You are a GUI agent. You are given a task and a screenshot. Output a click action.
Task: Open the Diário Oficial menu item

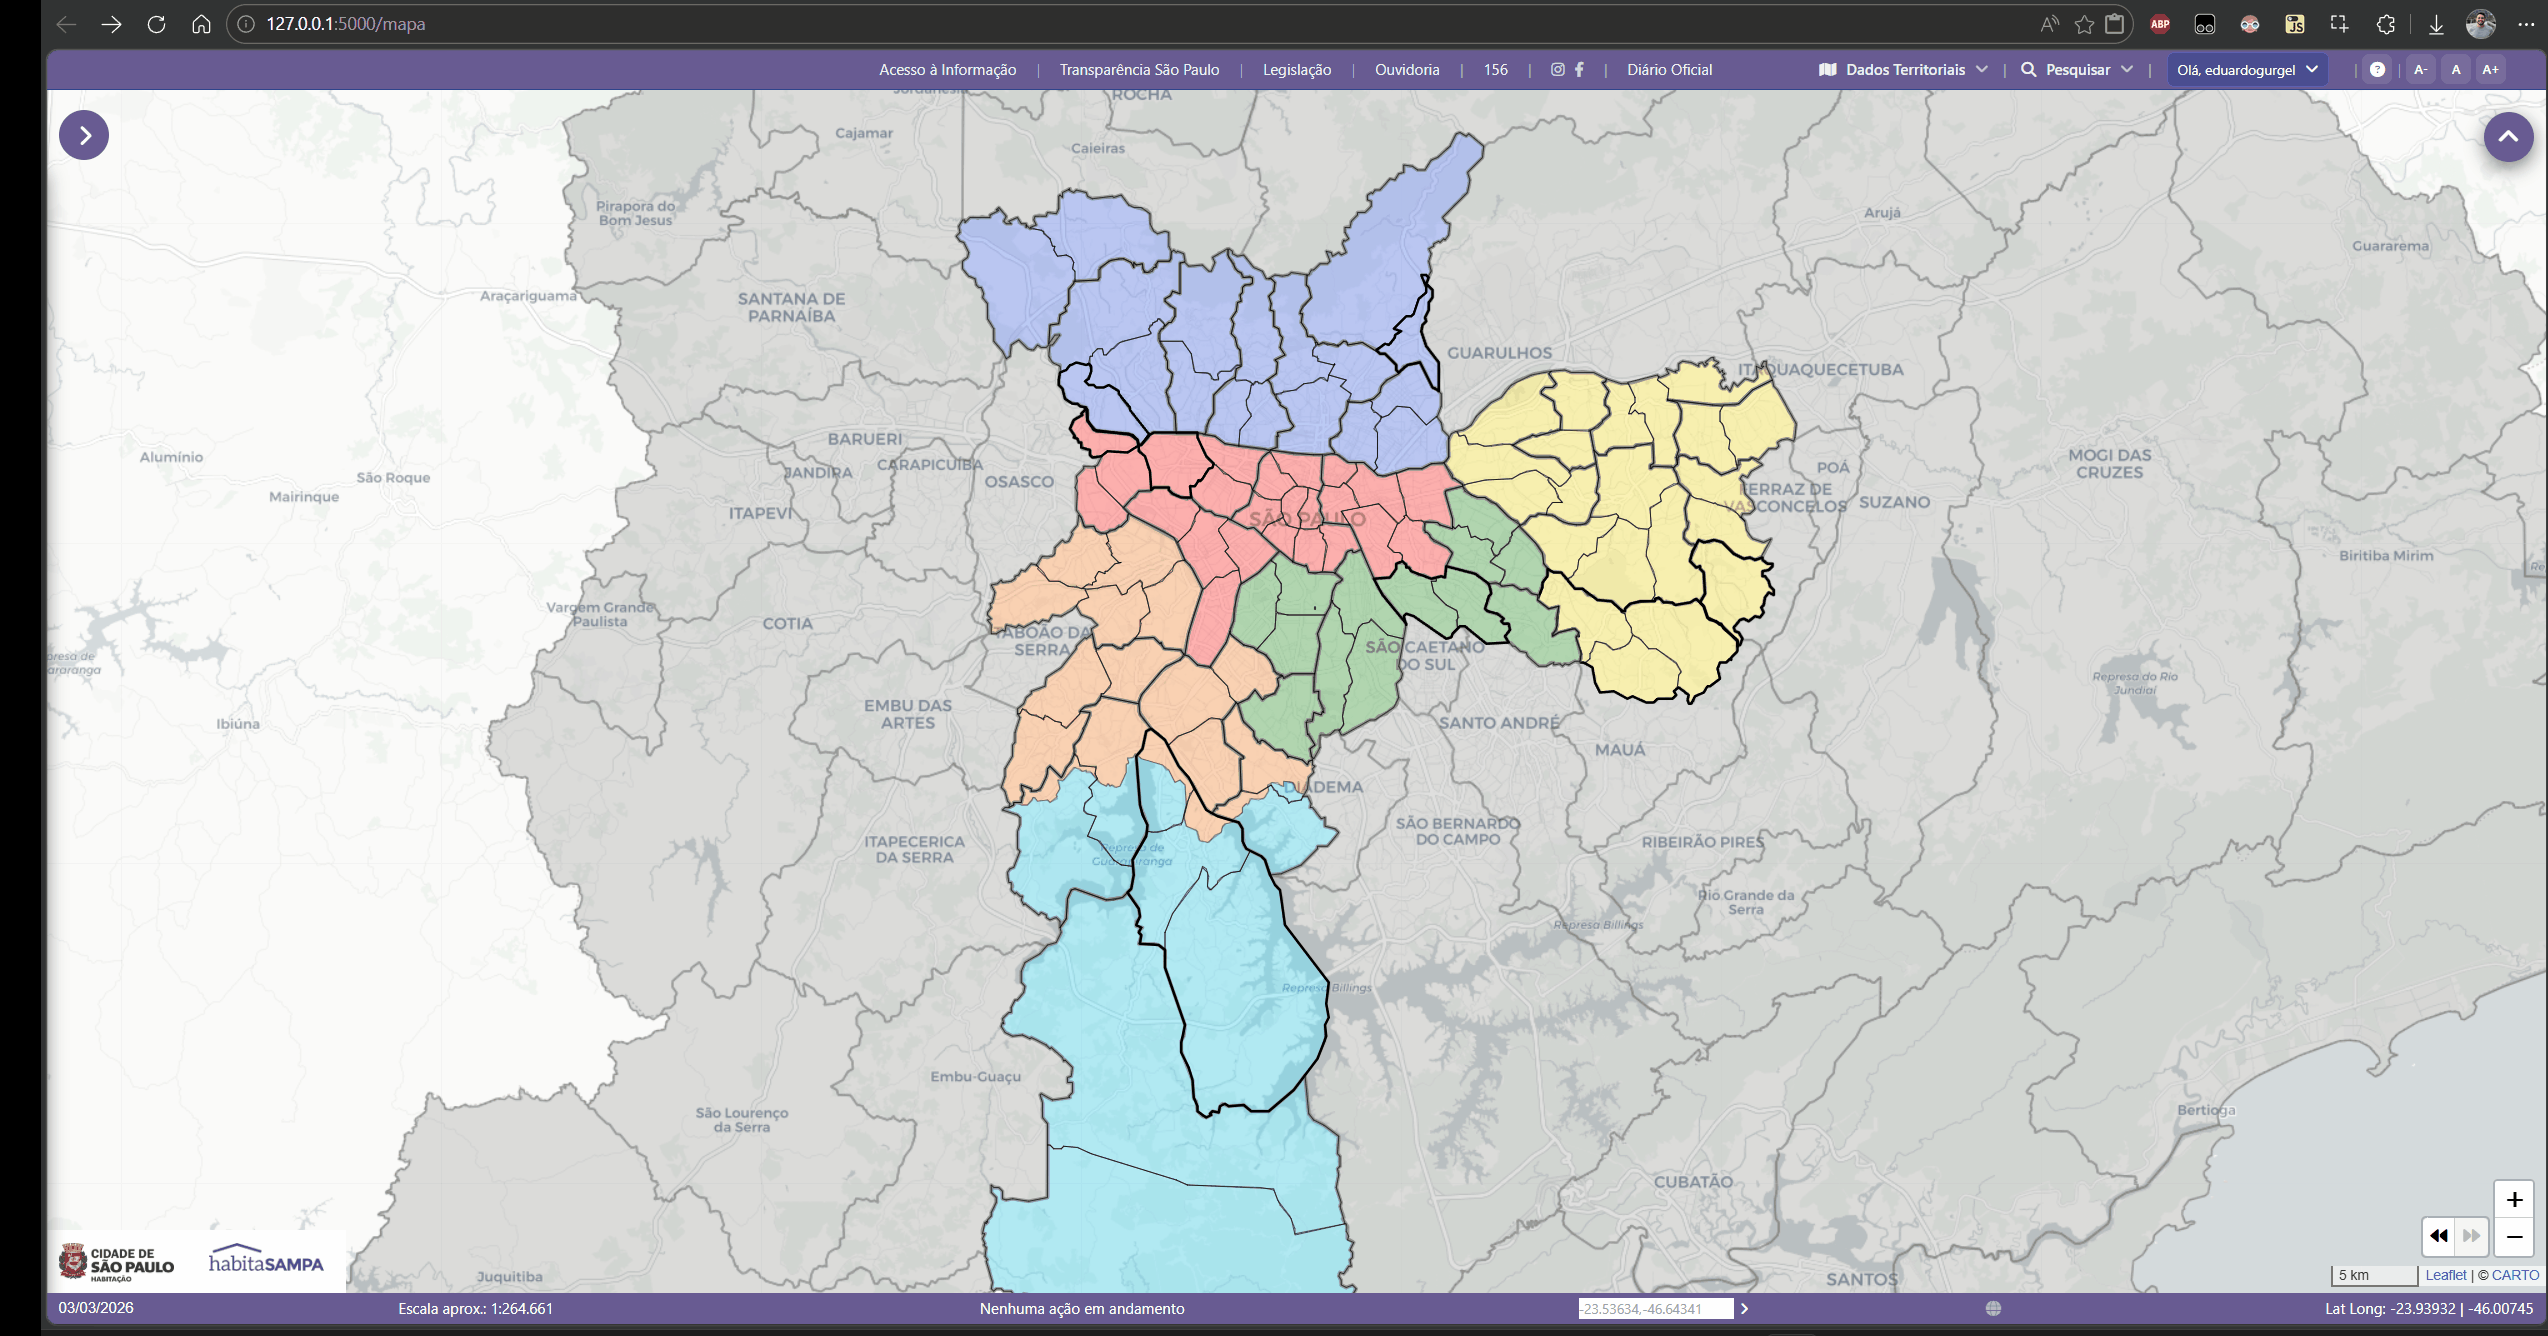pos(1669,70)
